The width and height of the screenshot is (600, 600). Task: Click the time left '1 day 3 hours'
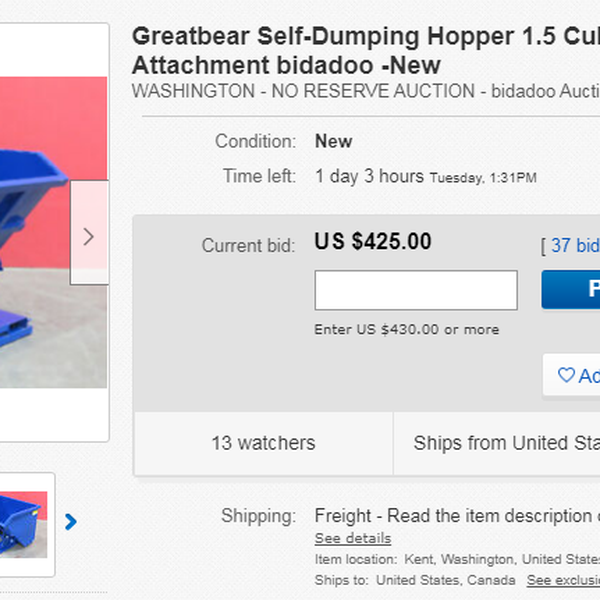click(x=369, y=177)
